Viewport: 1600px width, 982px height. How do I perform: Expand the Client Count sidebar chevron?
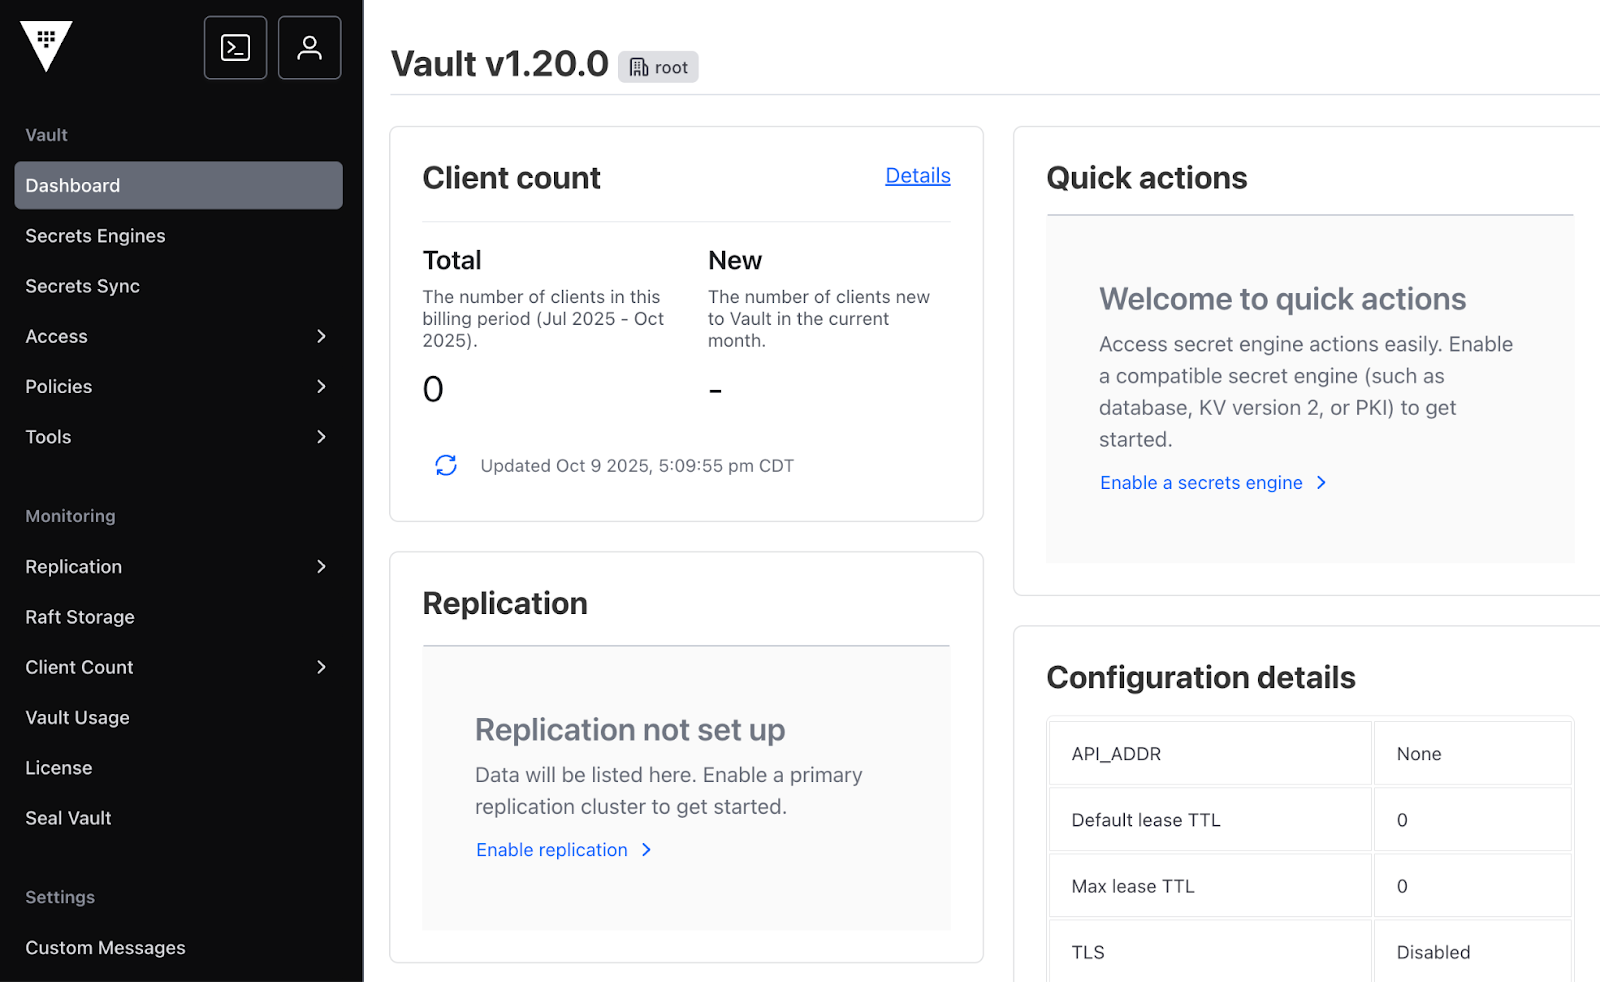click(x=321, y=667)
